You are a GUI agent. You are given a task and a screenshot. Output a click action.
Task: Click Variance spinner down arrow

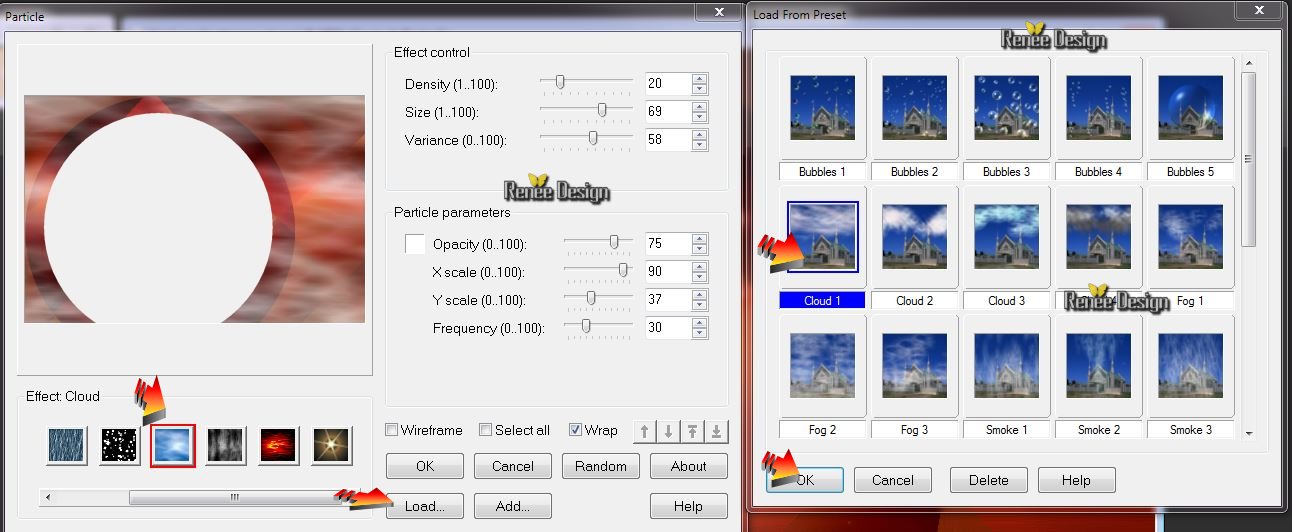coord(700,146)
